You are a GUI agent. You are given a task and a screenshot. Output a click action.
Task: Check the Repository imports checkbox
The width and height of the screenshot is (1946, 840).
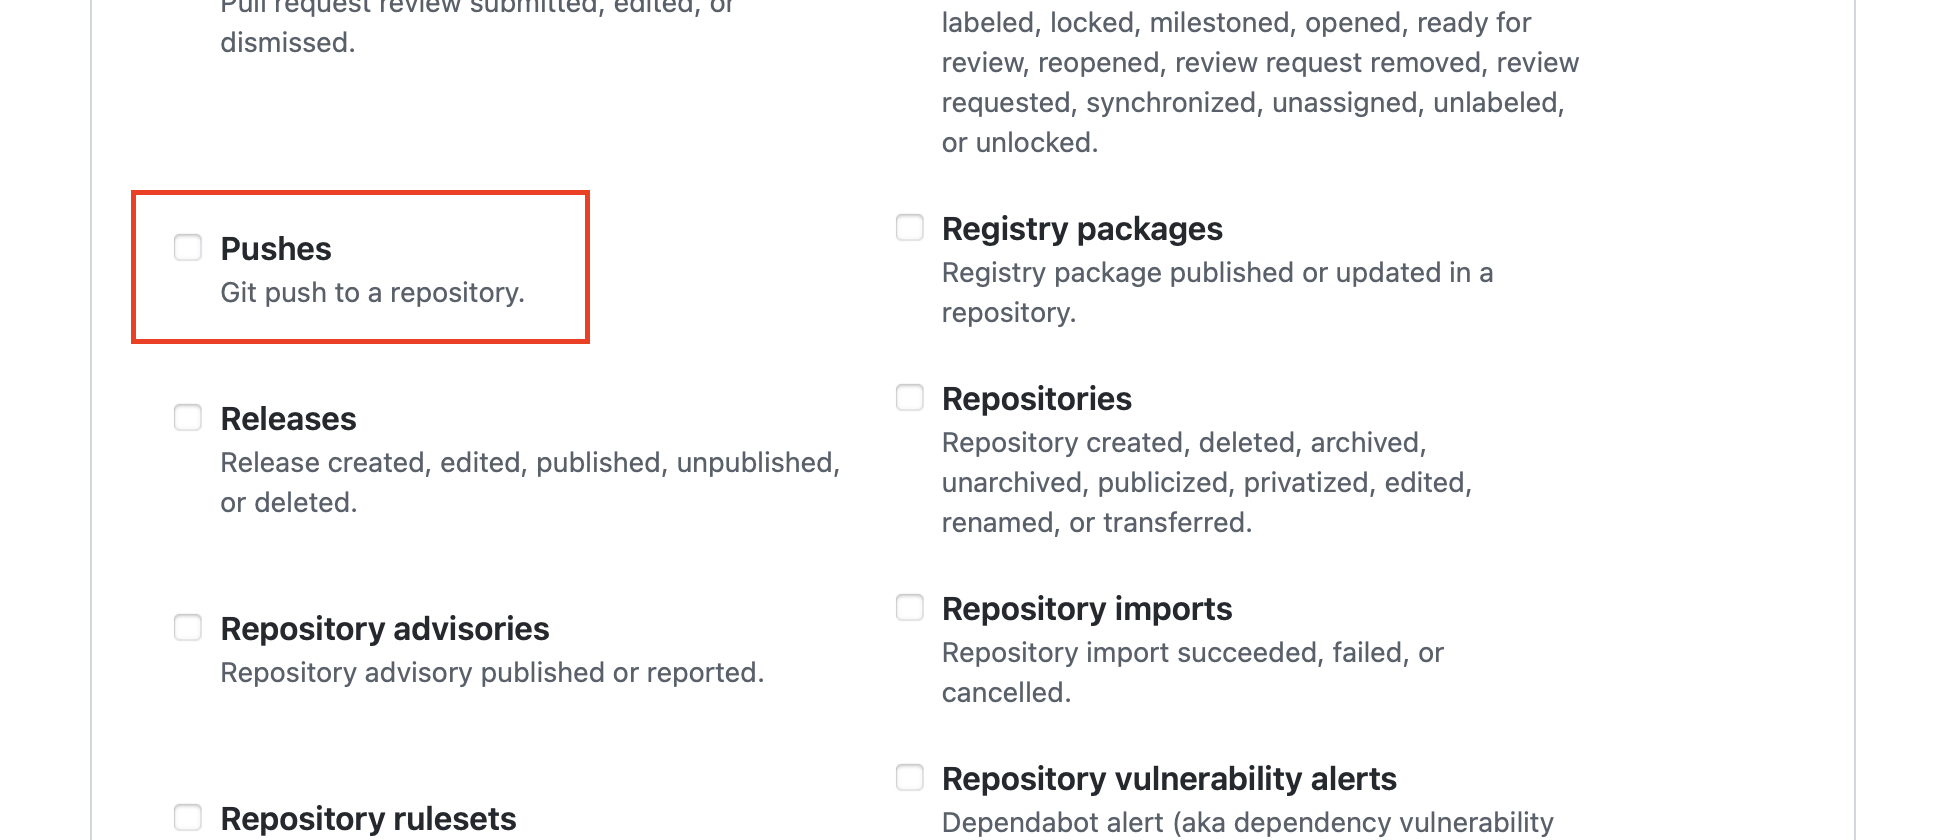click(x=910, y=607)
